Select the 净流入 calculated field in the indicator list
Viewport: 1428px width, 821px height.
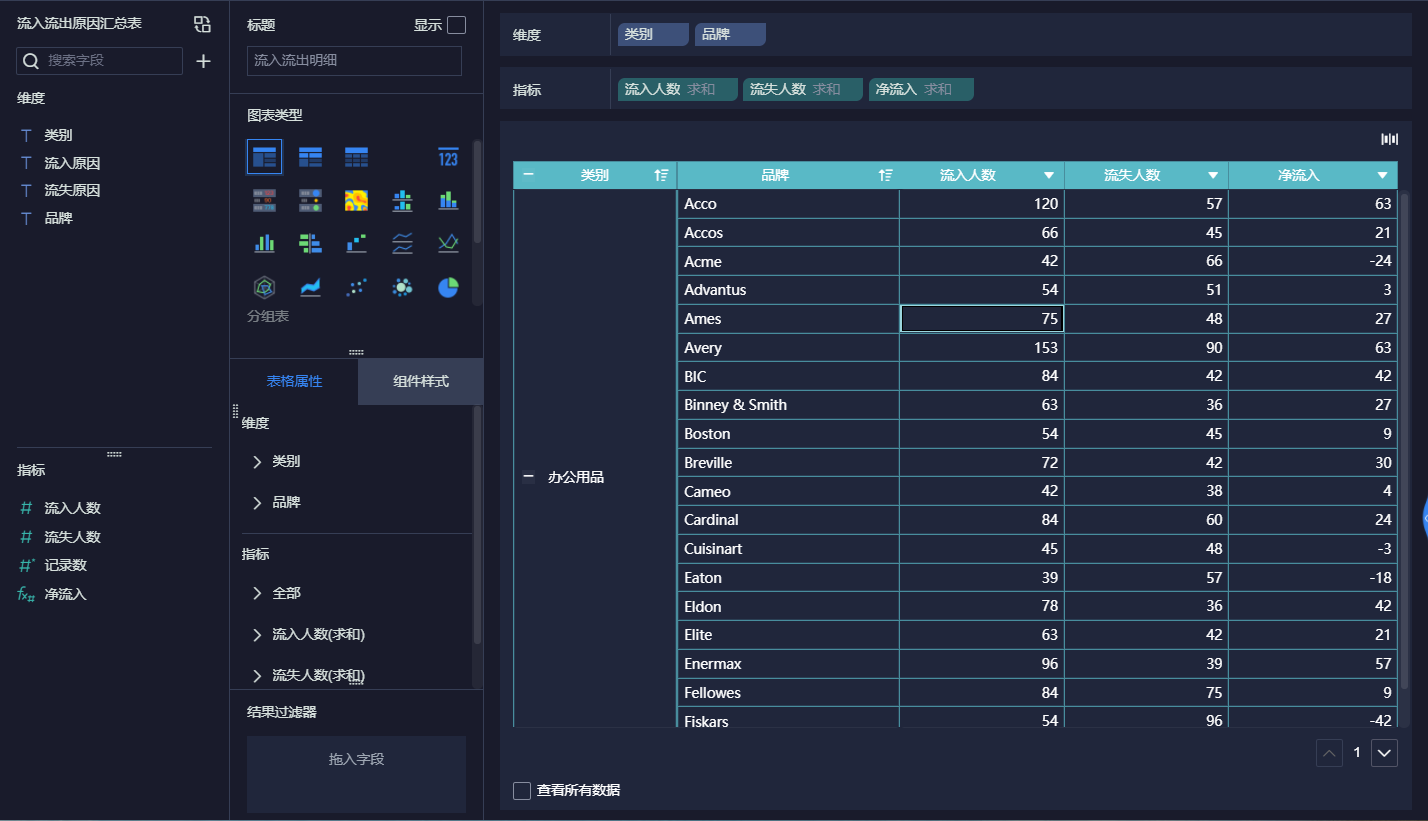65,594
